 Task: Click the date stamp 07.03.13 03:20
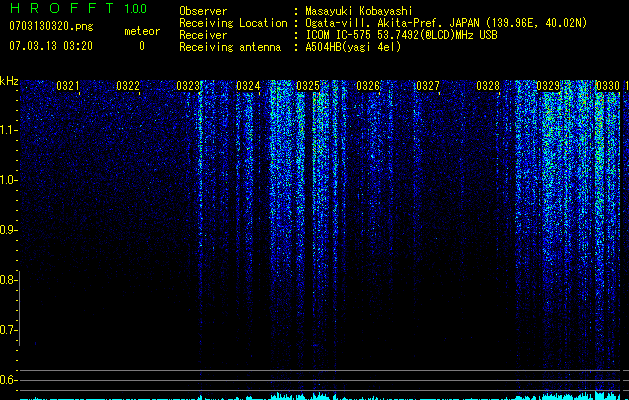tap(51, 46)
